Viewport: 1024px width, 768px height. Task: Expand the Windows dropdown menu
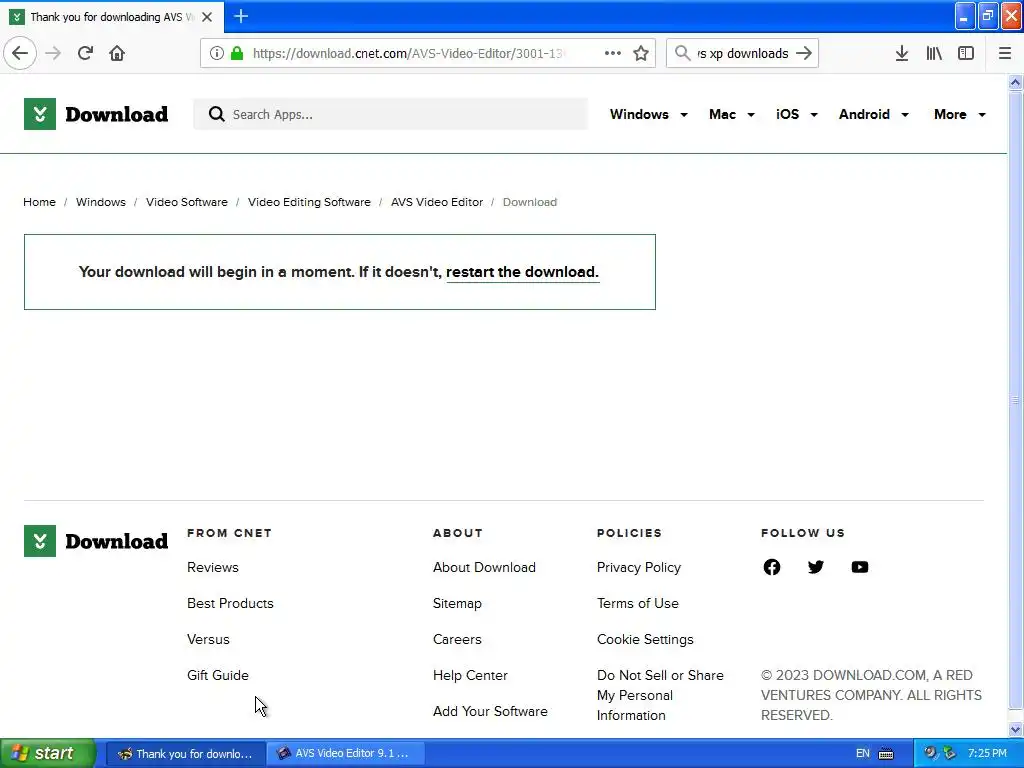pyautogui.click(x=648, y=114)
